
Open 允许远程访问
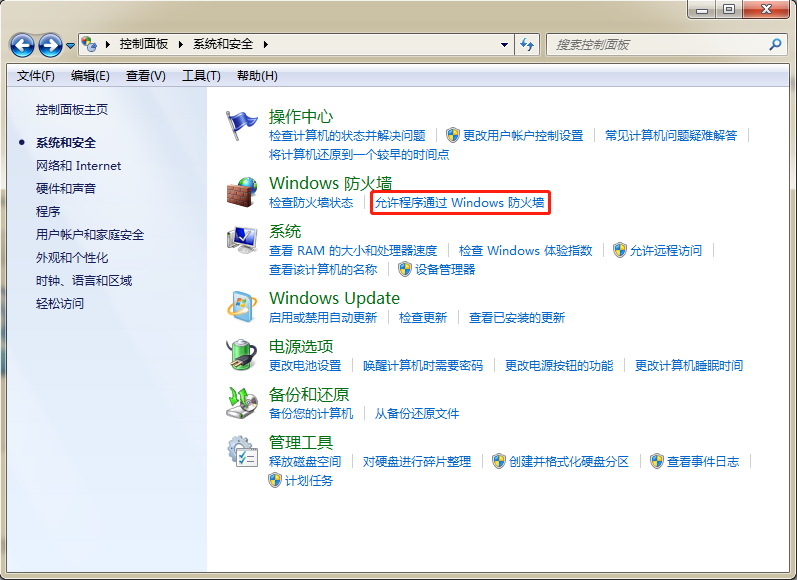click(x=666, y=251)
